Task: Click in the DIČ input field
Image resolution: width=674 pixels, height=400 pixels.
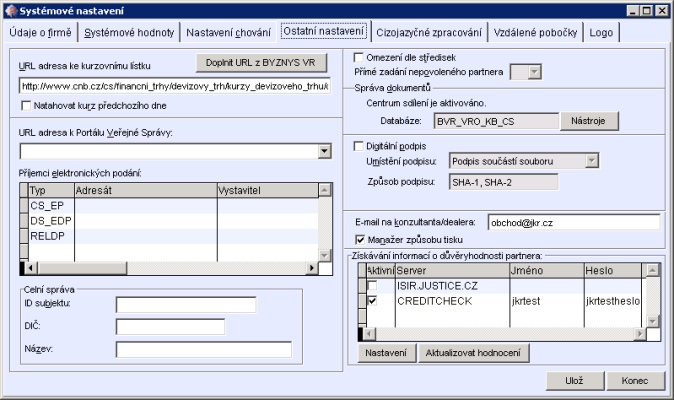Action: coord(170,326)
